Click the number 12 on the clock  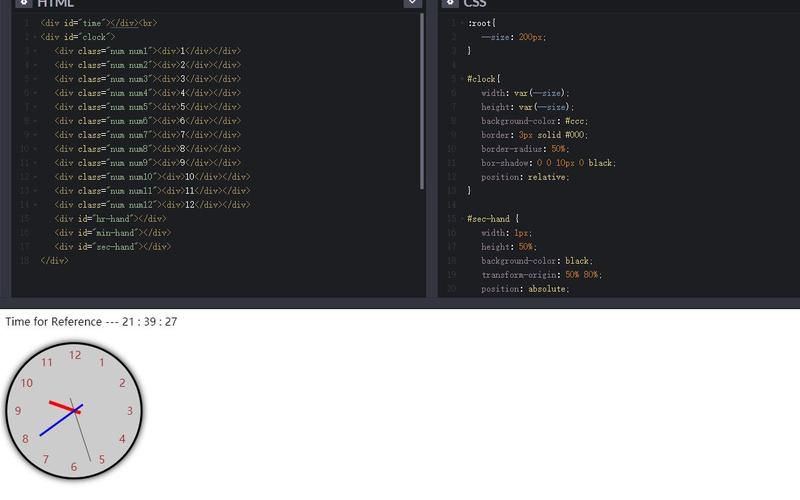click(74, 355)
